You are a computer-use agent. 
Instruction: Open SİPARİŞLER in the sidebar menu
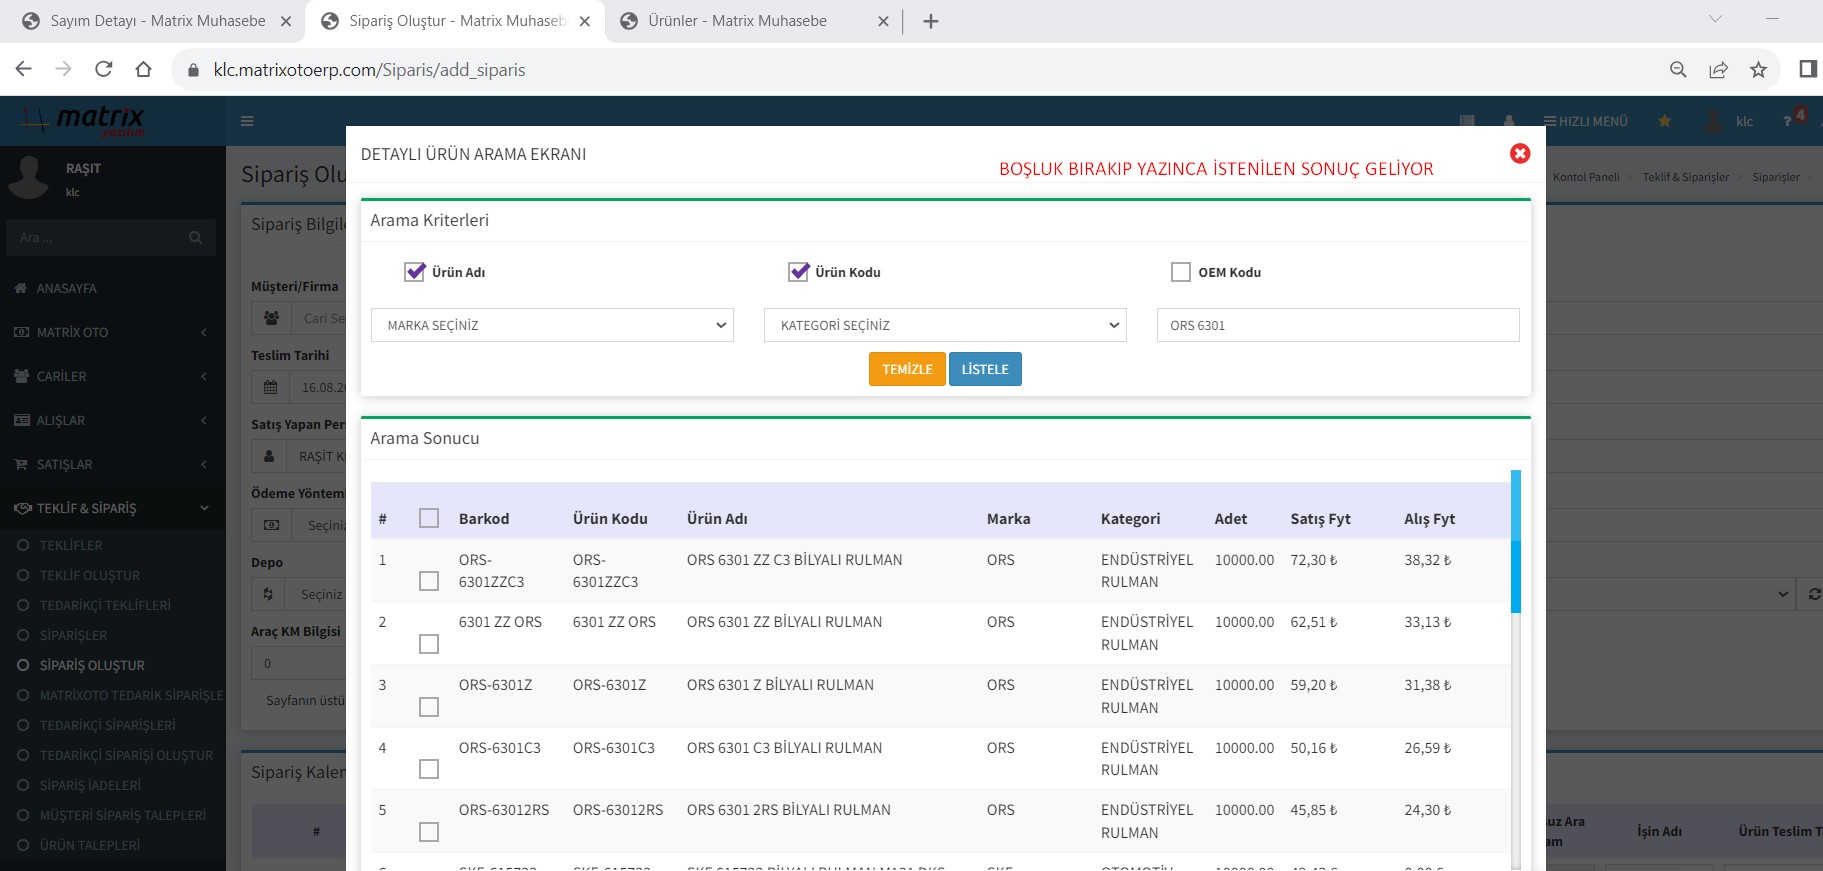tap(73, 635)
